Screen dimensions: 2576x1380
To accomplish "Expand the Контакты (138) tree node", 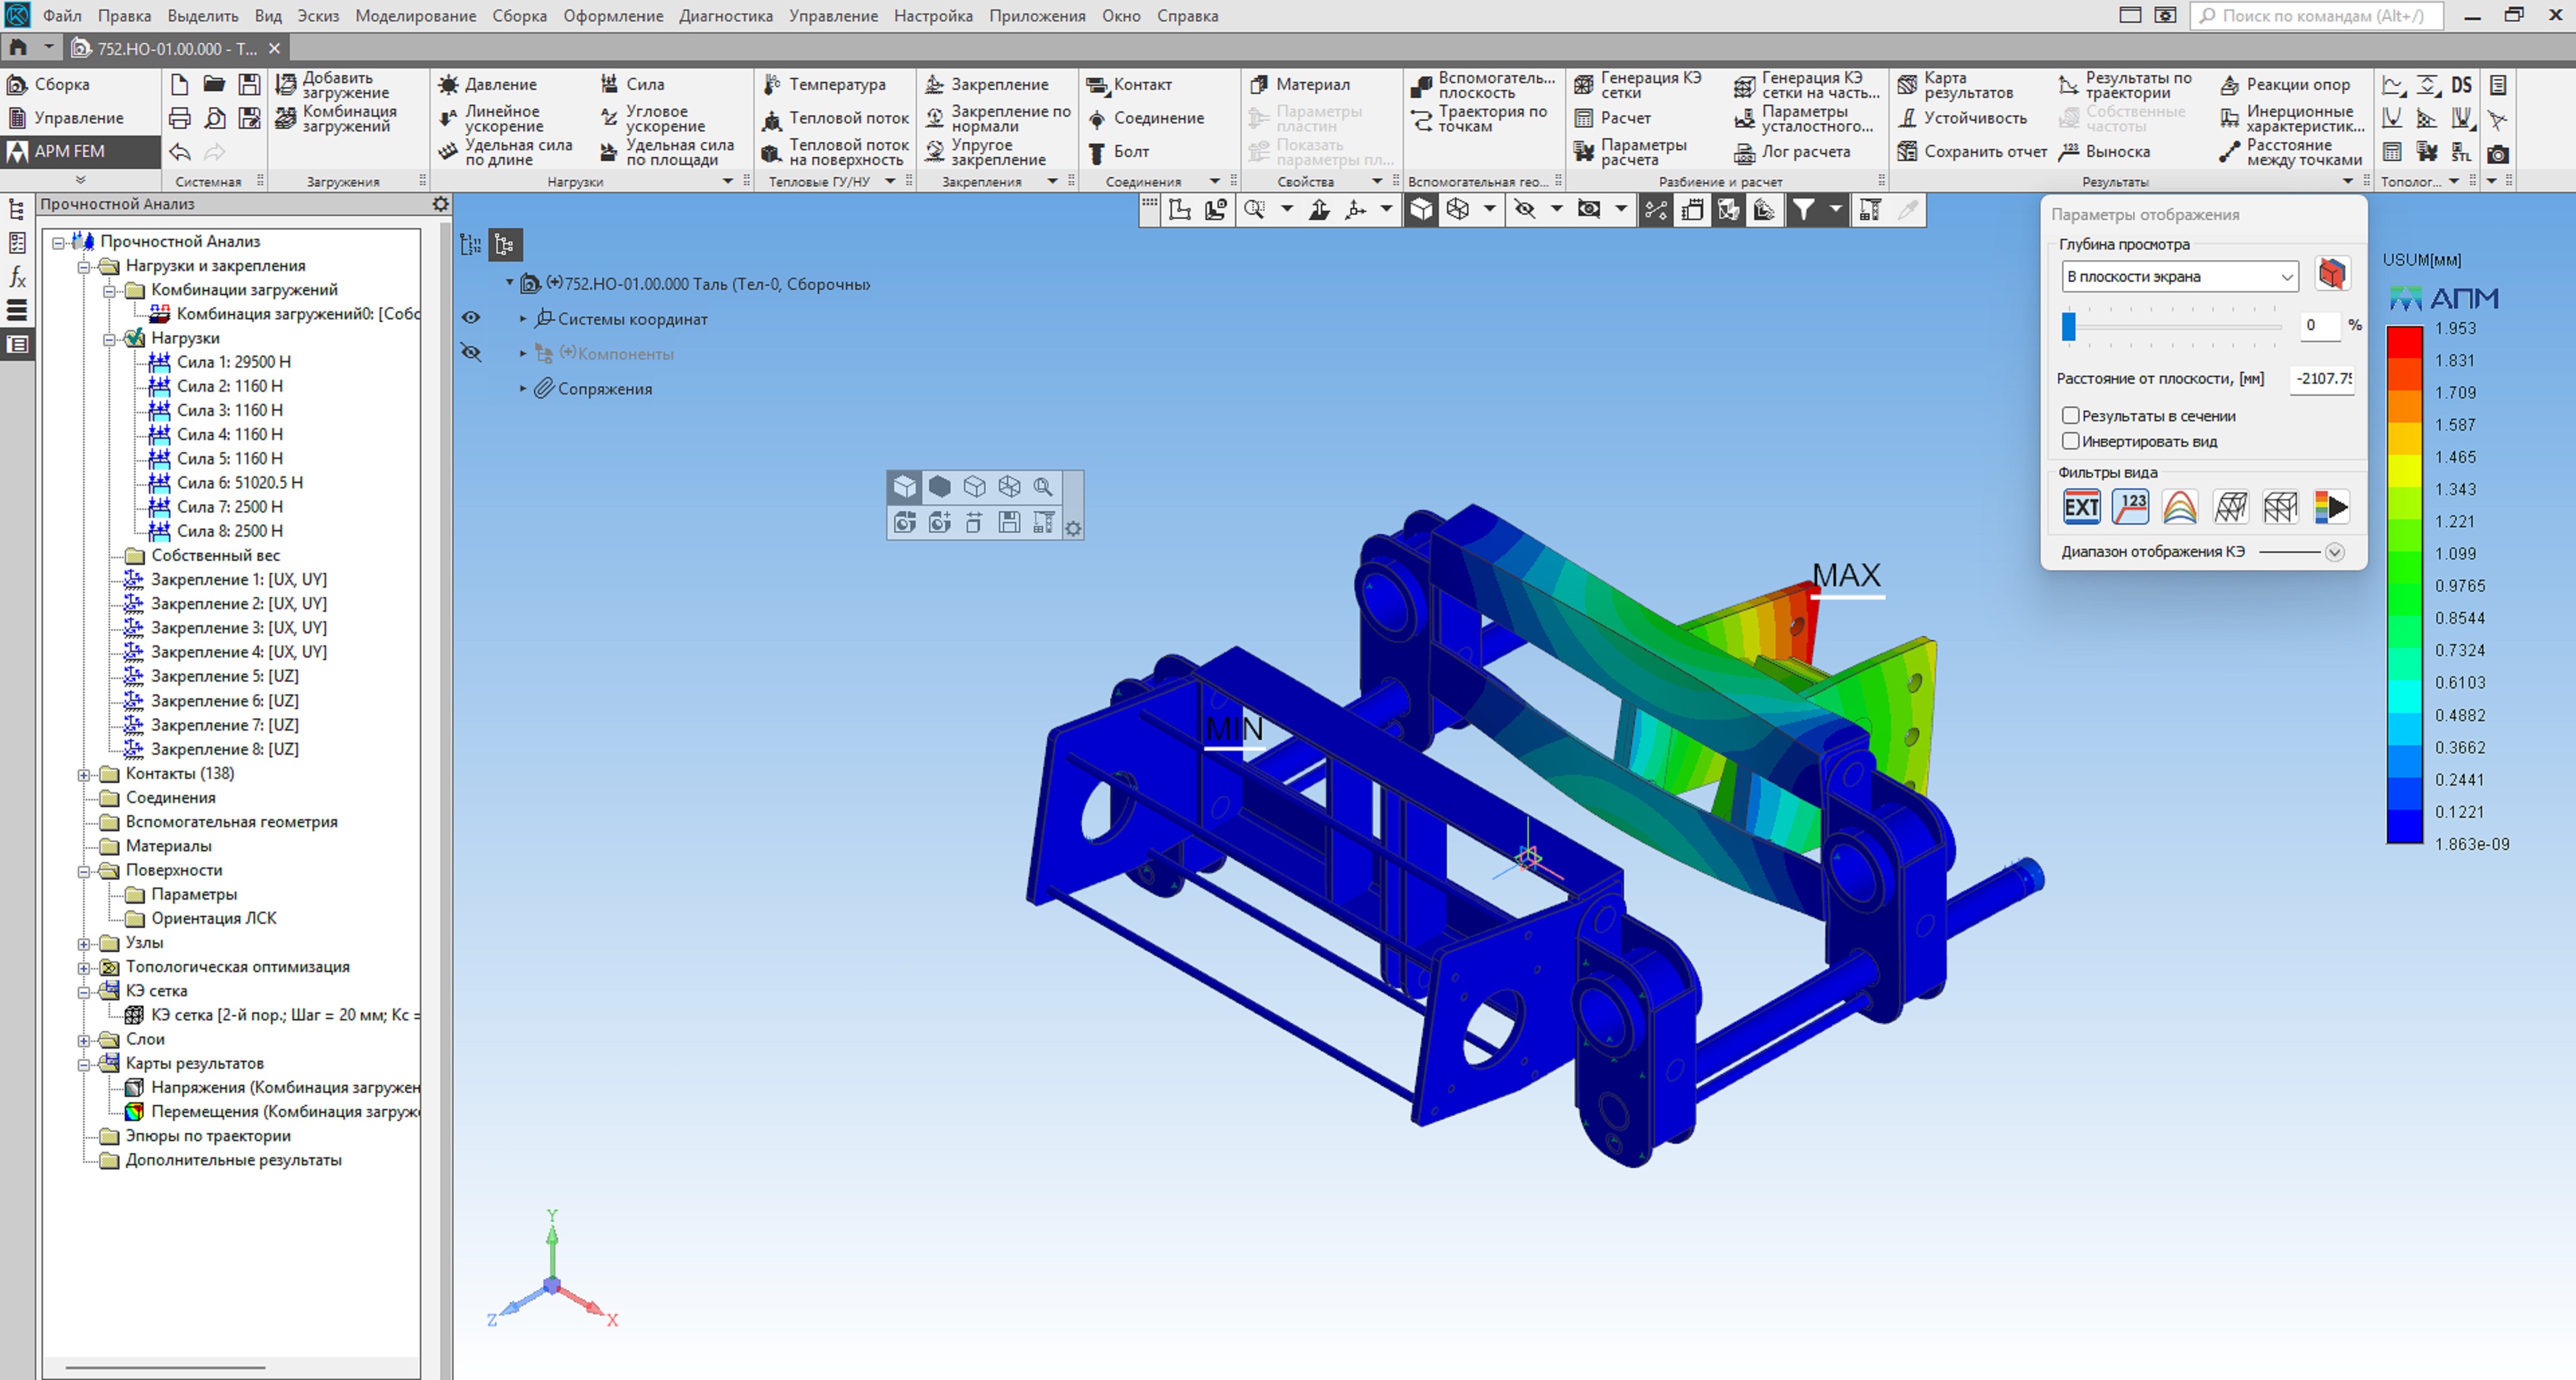I will pyautogui.click(x=85, y=774).
